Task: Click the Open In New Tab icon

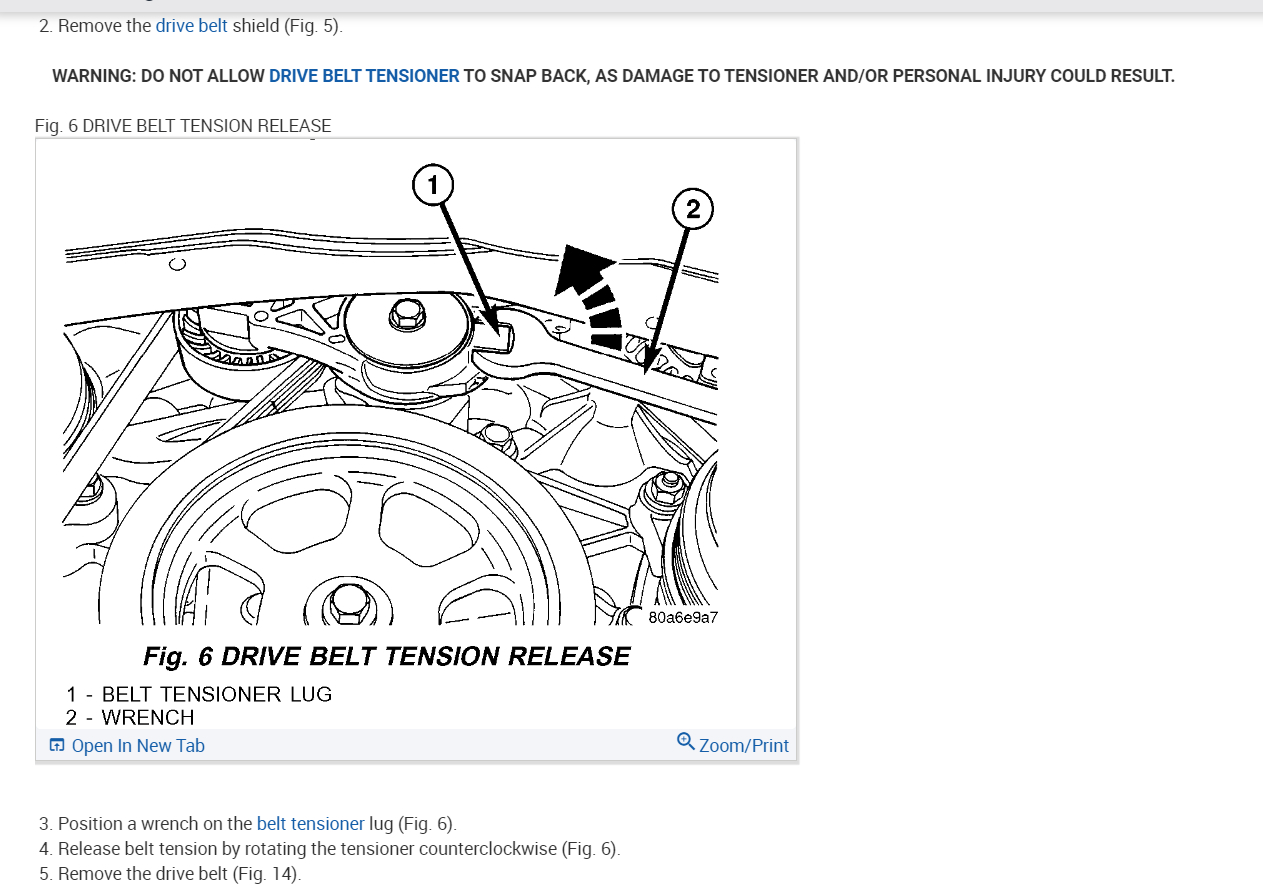Action: coord(57,745)
